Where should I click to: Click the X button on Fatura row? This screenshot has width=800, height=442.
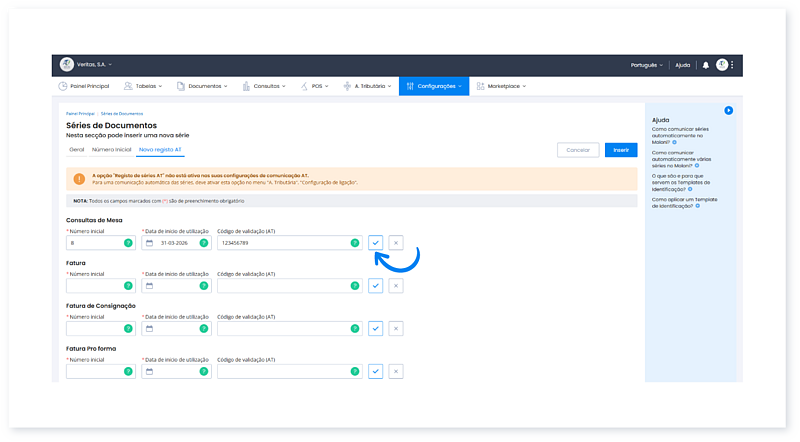tap(396, 286)
